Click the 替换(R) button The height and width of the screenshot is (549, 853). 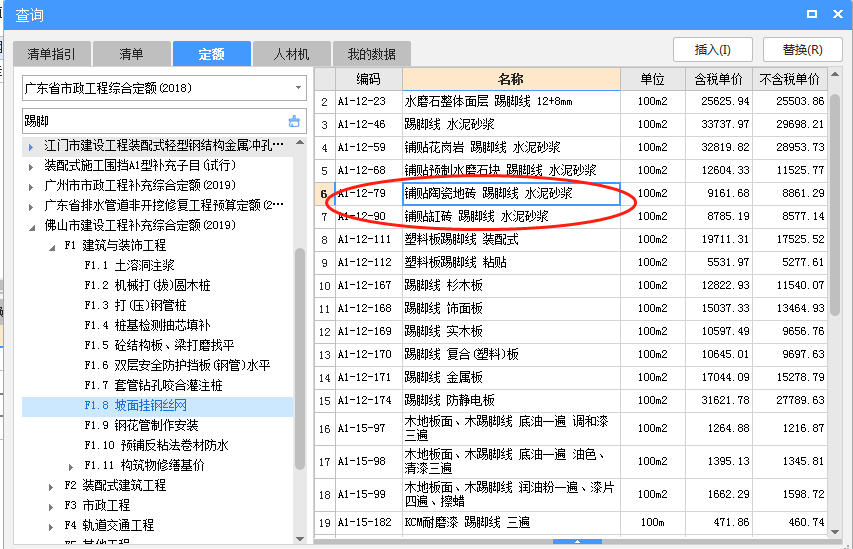[x=802, y=50]
